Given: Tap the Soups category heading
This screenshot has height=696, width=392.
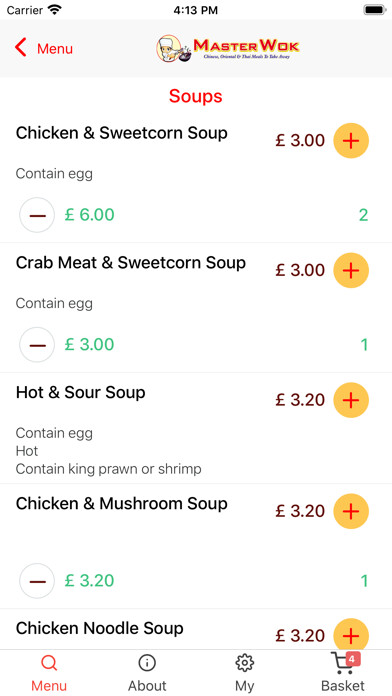Looking at the screenshot, I should (196, 96).
